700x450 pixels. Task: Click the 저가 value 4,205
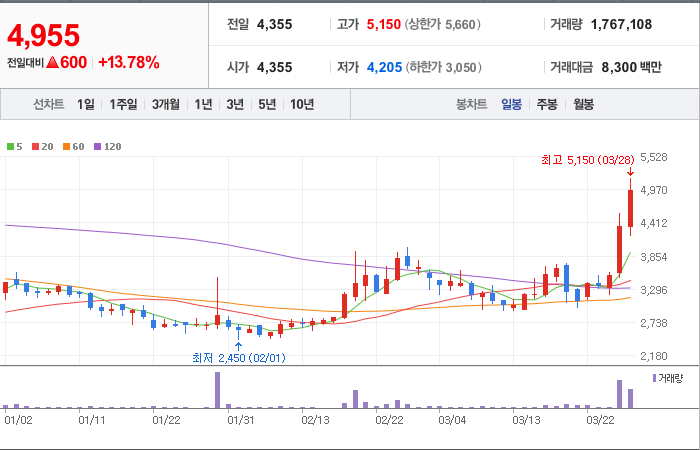click(x=384, y=67)
